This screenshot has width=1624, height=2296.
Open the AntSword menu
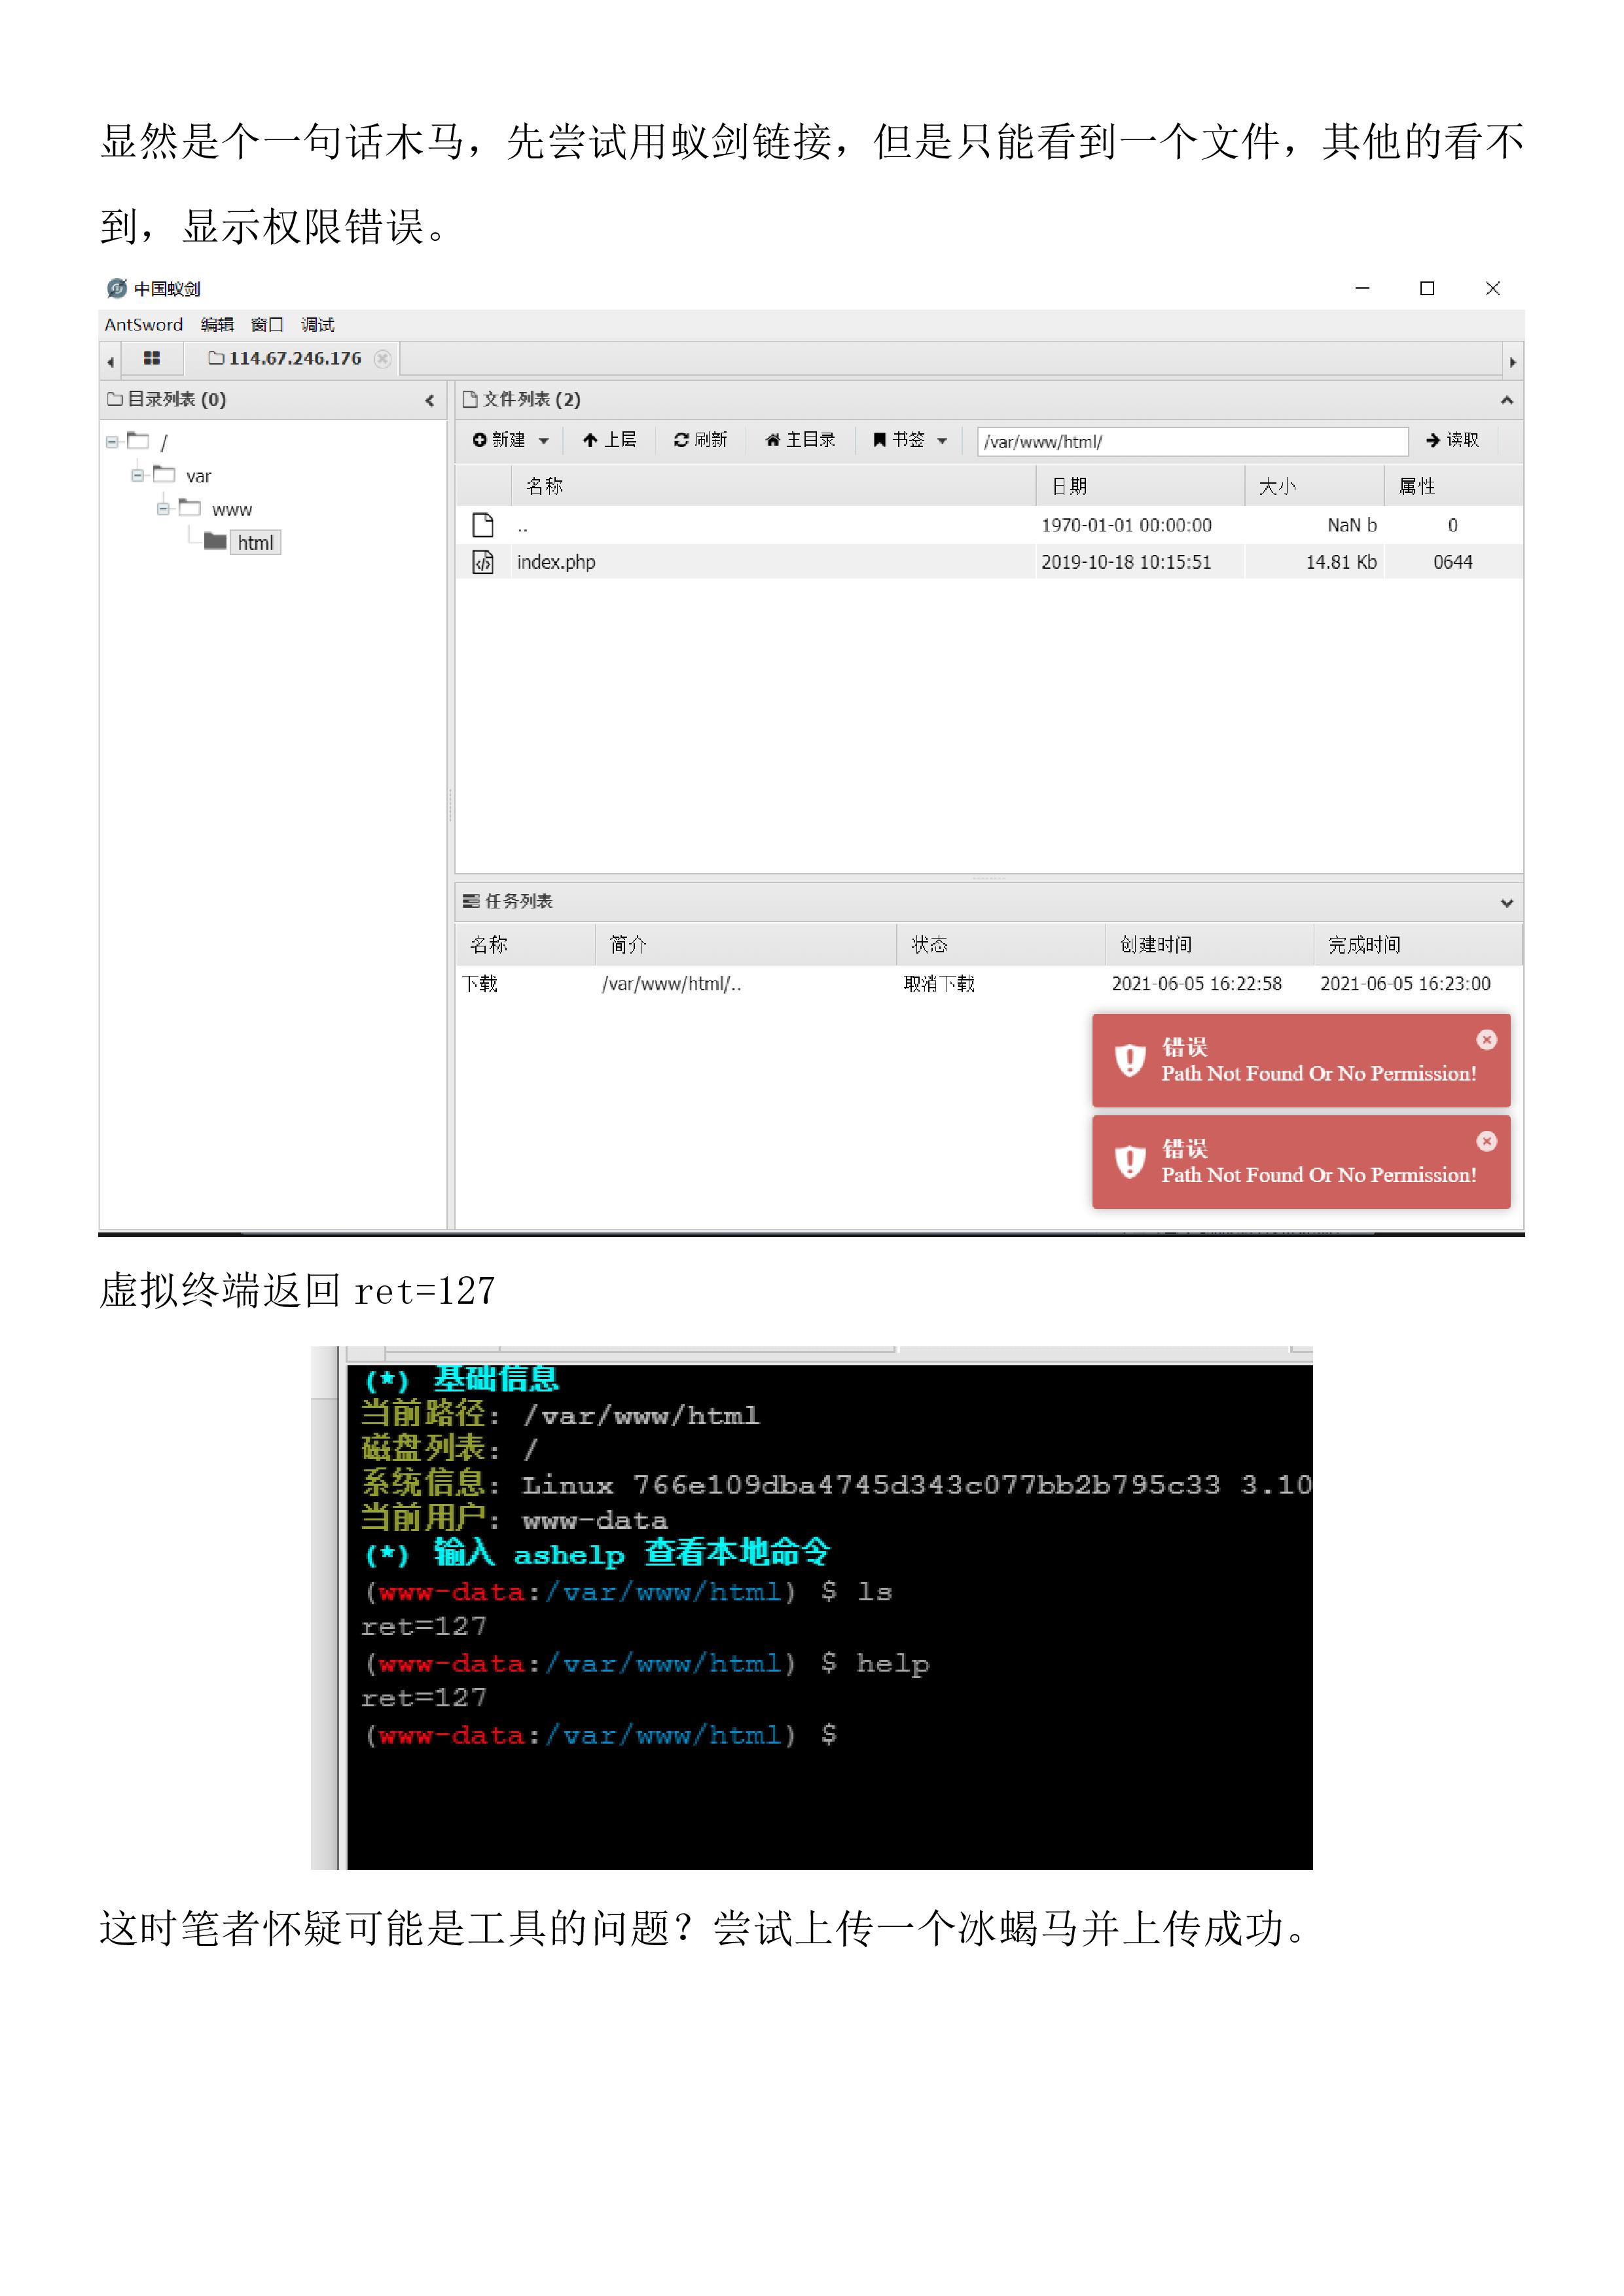(144, 325)
